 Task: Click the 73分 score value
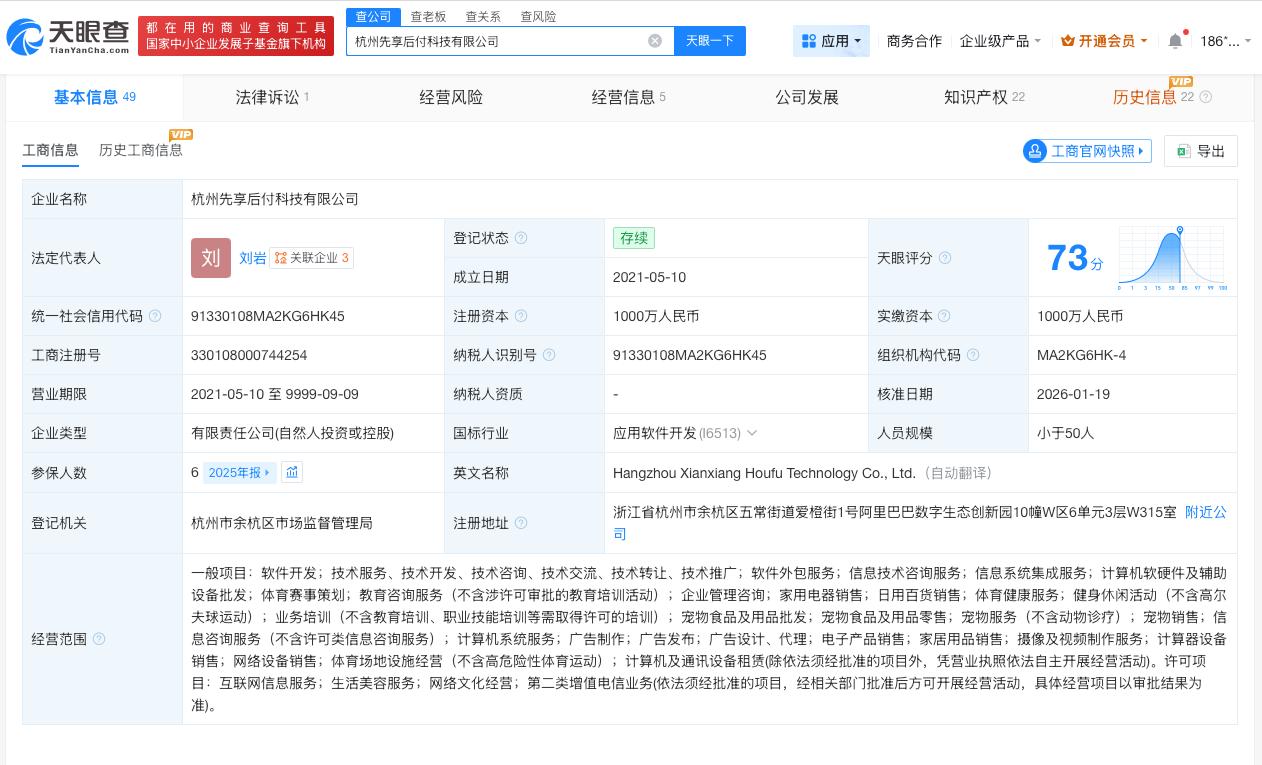tap(1075, 258)
